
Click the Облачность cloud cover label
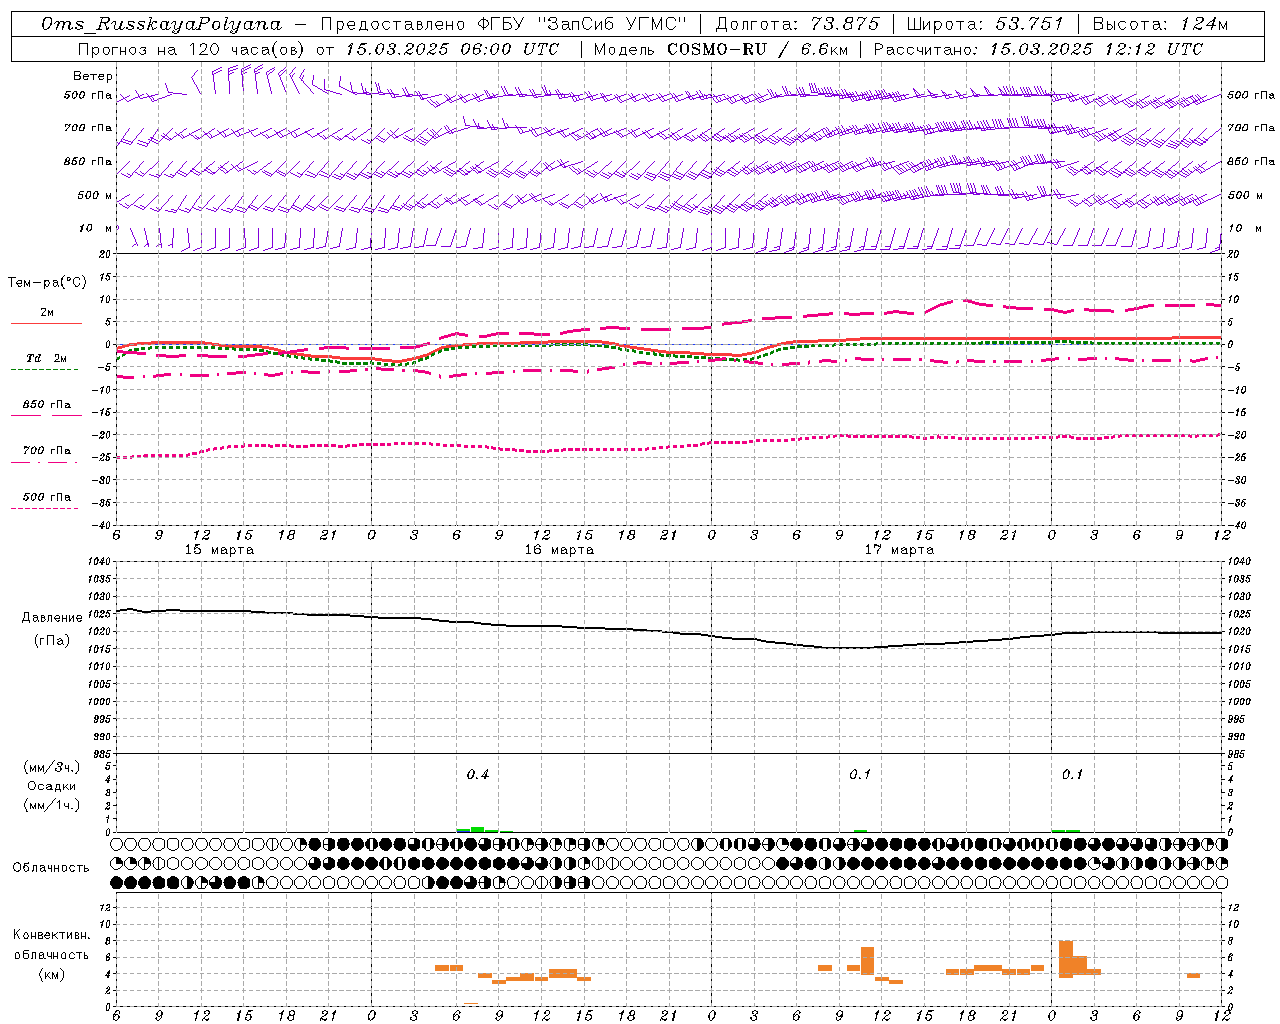click(x=51, y=868)
